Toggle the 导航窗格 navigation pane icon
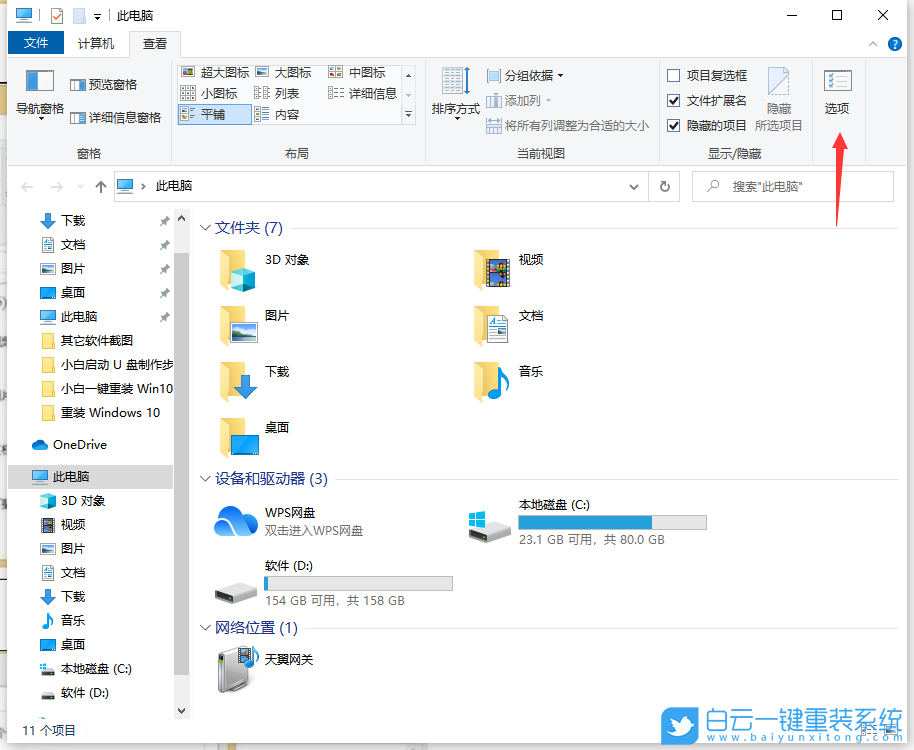Image resolution: width=914 pixels, height=750 pixels. tap(38, 90)
